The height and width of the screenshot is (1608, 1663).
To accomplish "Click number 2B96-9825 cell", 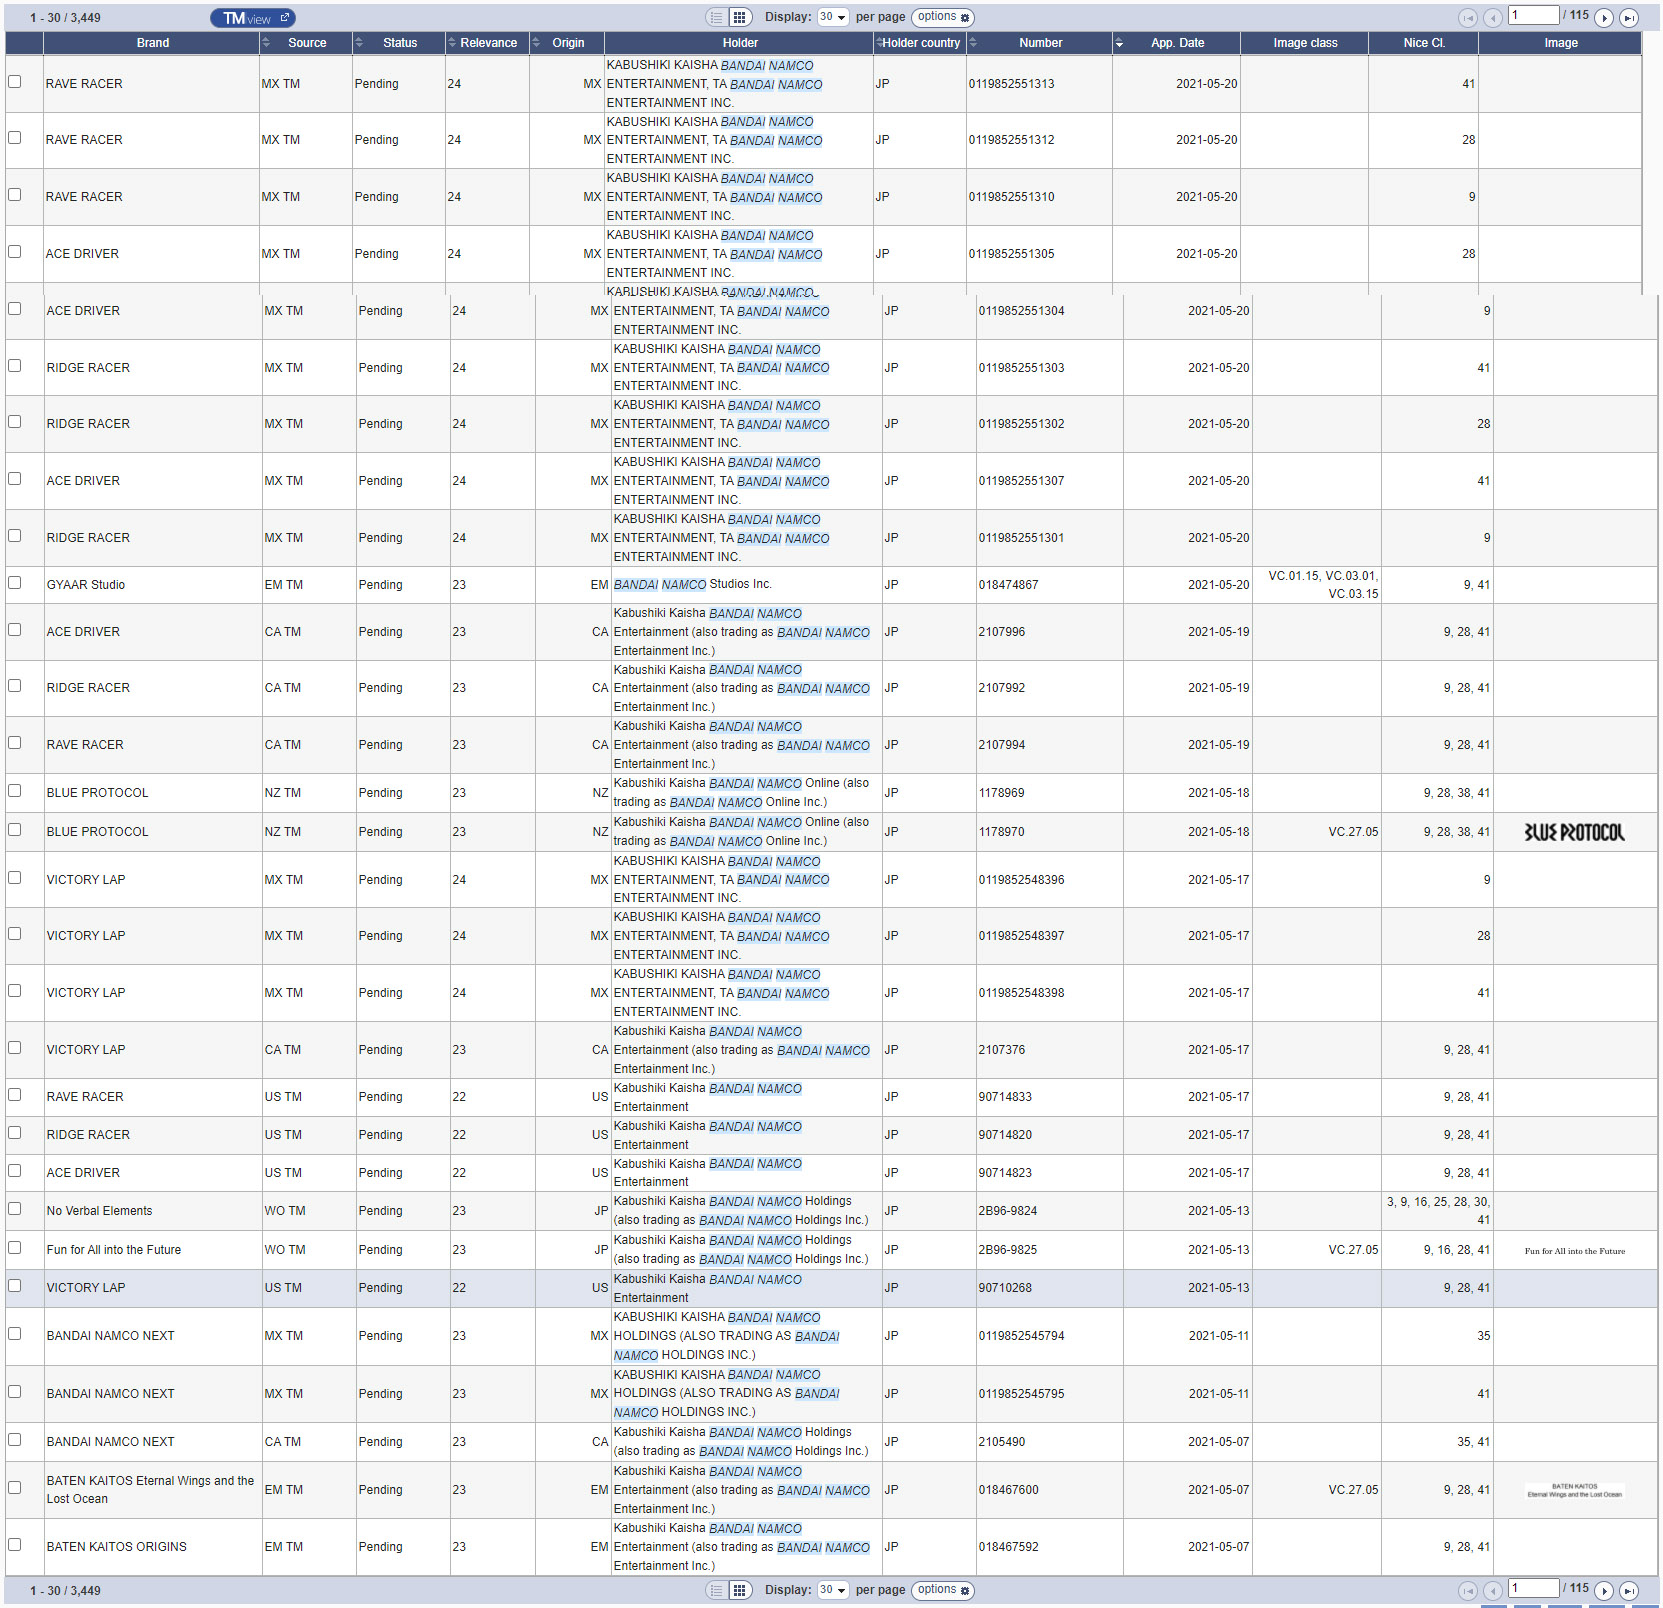I will (1007, 1250).
